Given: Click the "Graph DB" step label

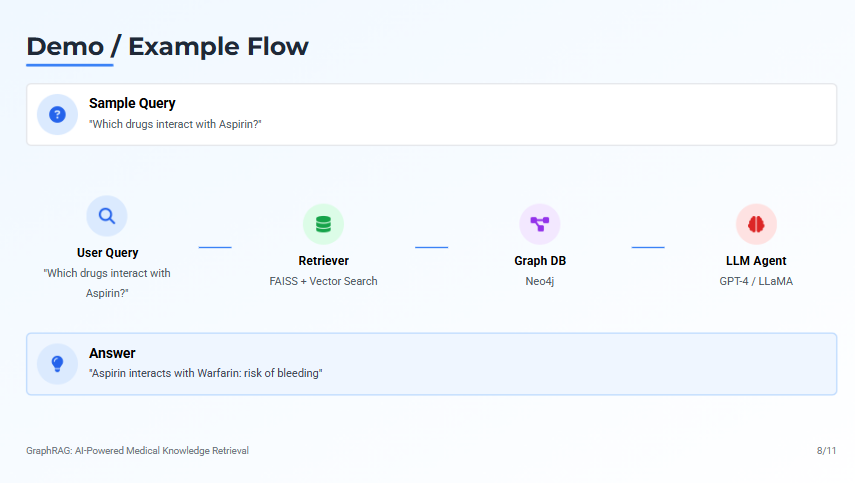Looking at the screenshot, I should point(540,261).
